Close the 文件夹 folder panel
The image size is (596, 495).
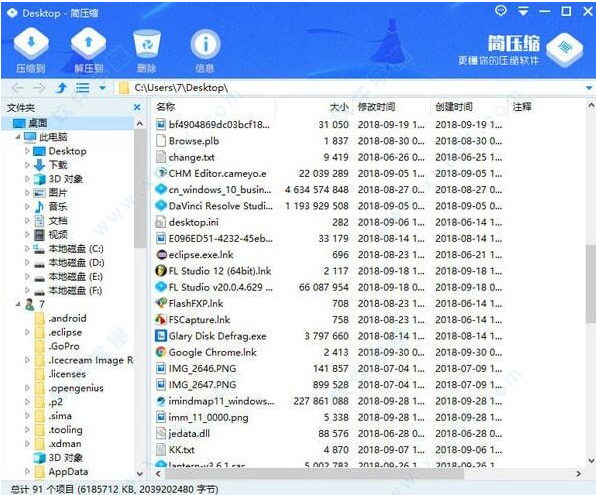(x=137, y=108)
